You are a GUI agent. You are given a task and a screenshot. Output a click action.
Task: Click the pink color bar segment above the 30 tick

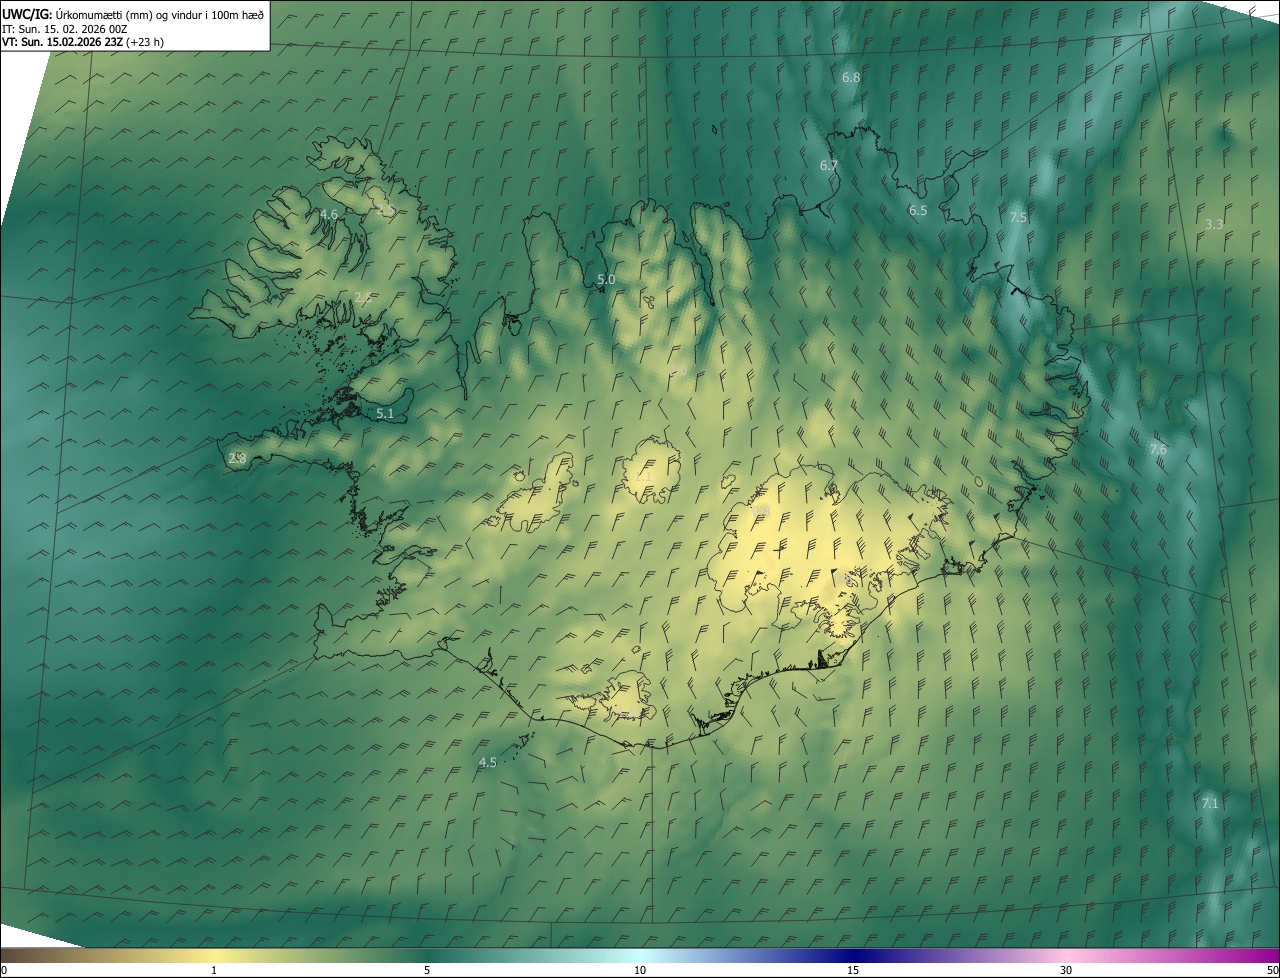point(1066,956)
